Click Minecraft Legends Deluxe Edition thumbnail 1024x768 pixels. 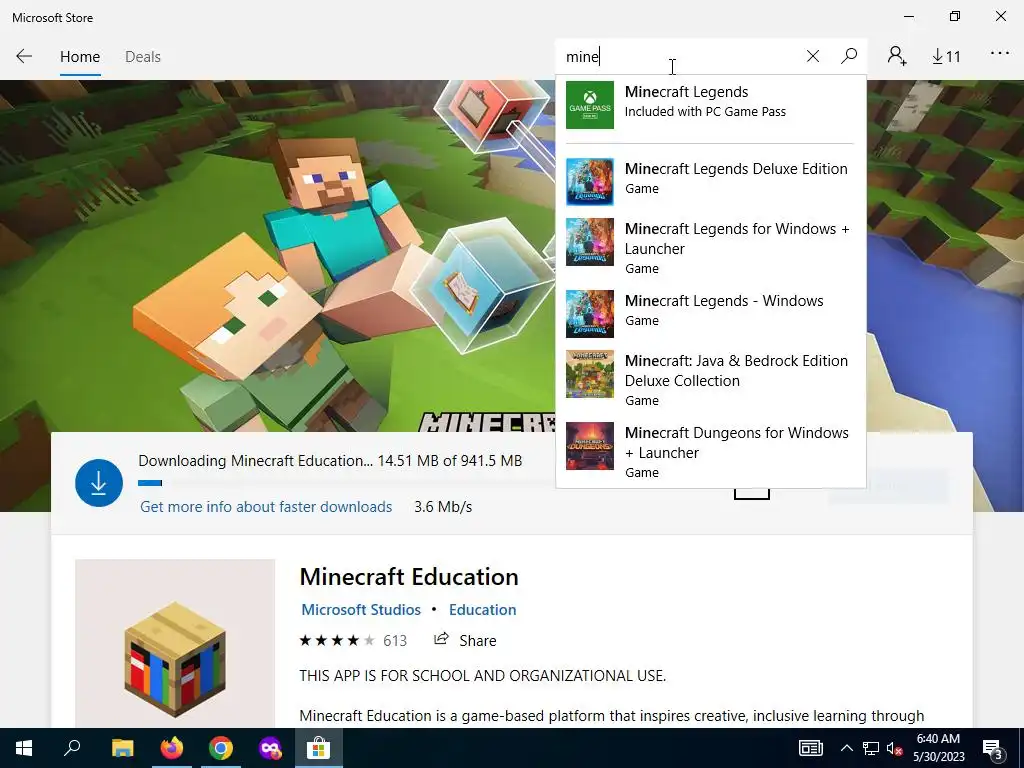pos(590,182)
